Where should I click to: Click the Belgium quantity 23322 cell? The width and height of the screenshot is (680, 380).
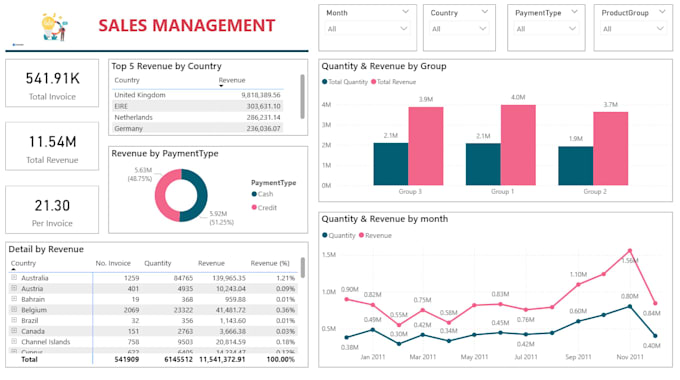[183, 310]
